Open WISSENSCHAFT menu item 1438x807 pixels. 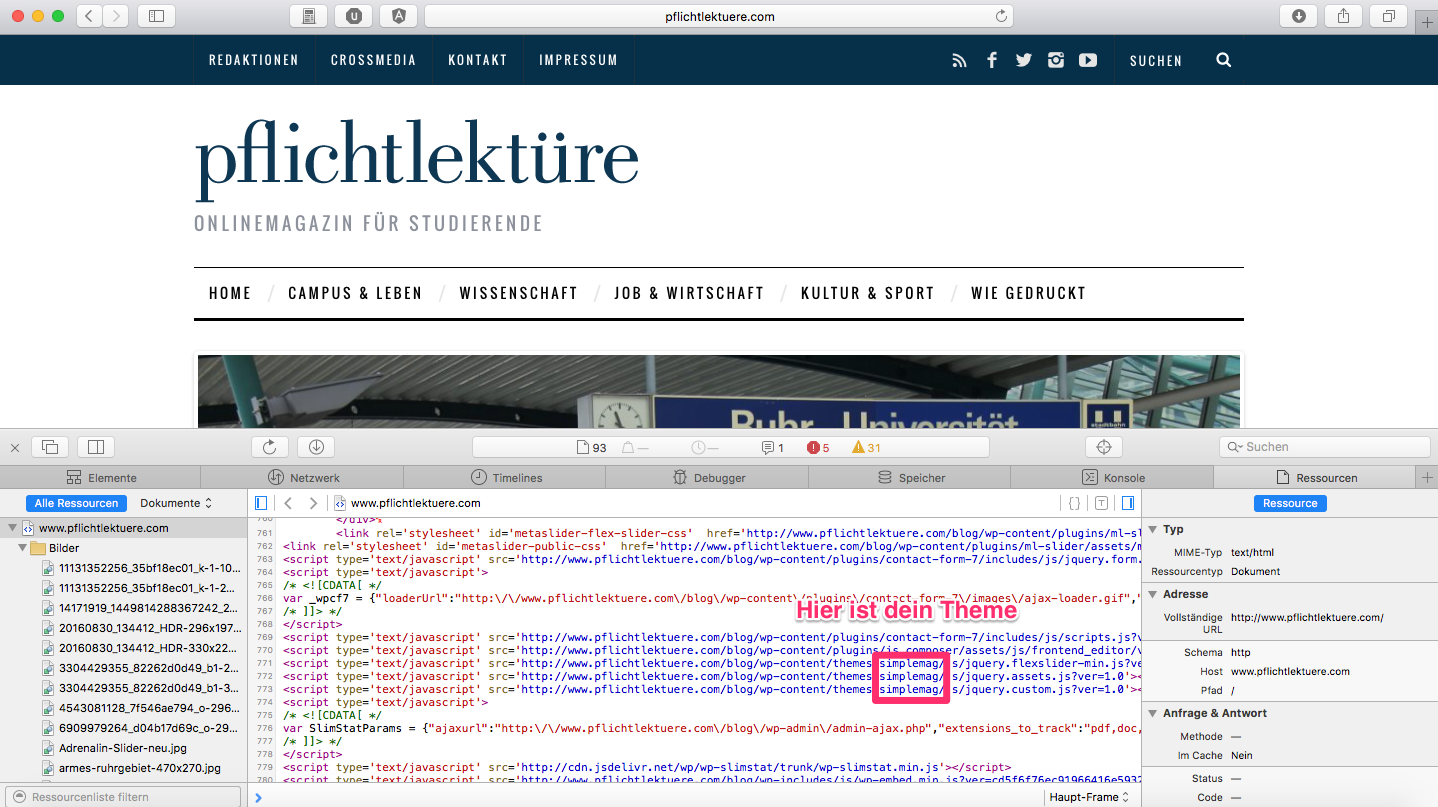pos(519,293)
